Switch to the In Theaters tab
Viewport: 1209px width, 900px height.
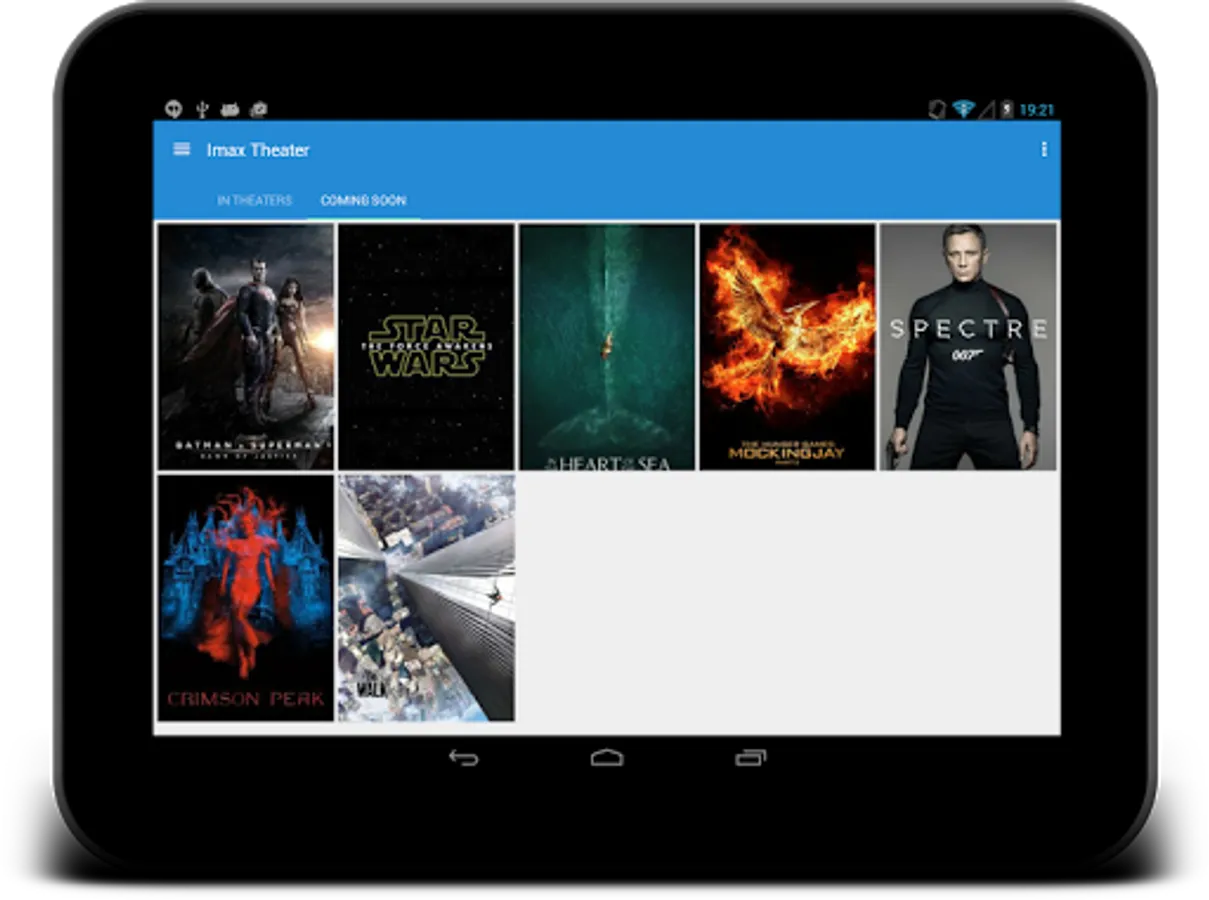tap(254, 200)
